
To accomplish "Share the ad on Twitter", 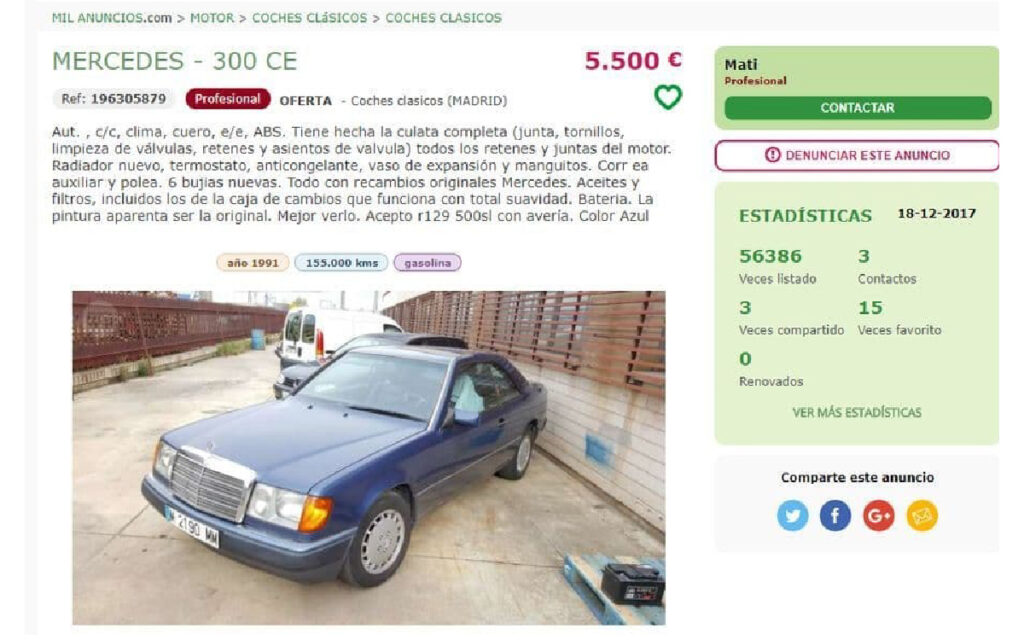I will point(792,515).
